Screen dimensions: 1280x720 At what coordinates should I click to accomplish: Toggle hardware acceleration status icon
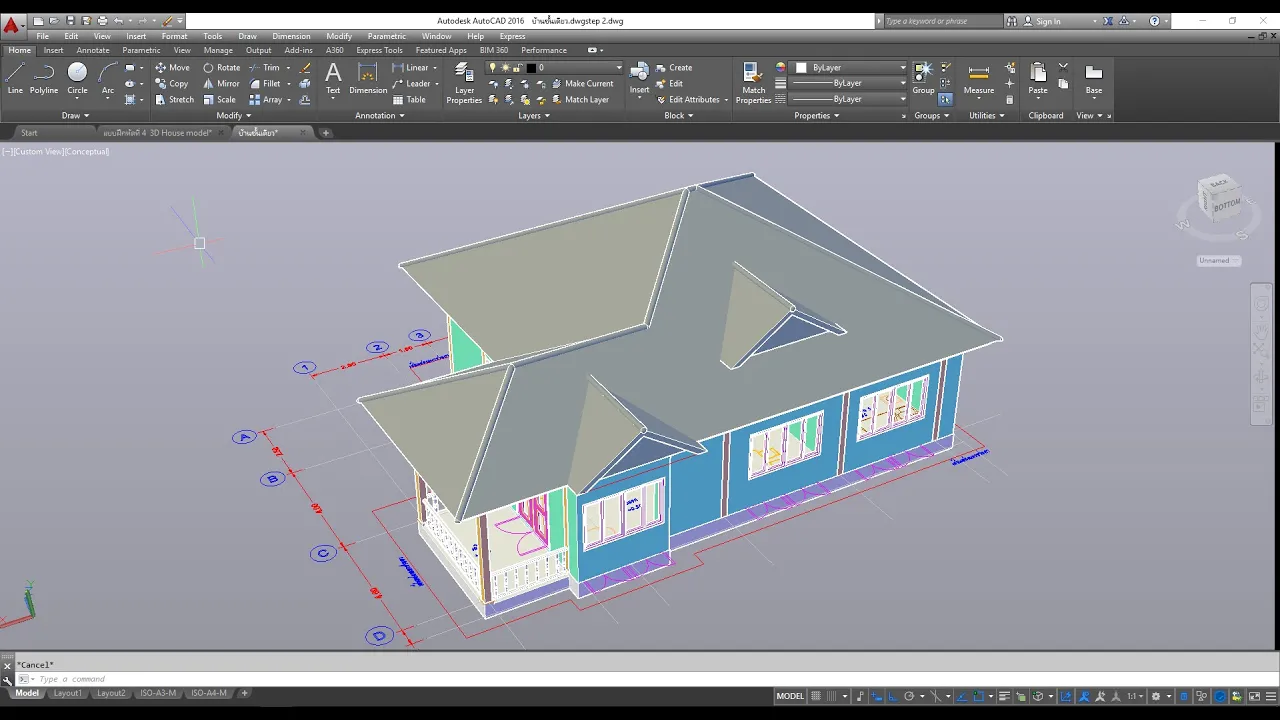pyautogui.click(x=1219, y=696)
